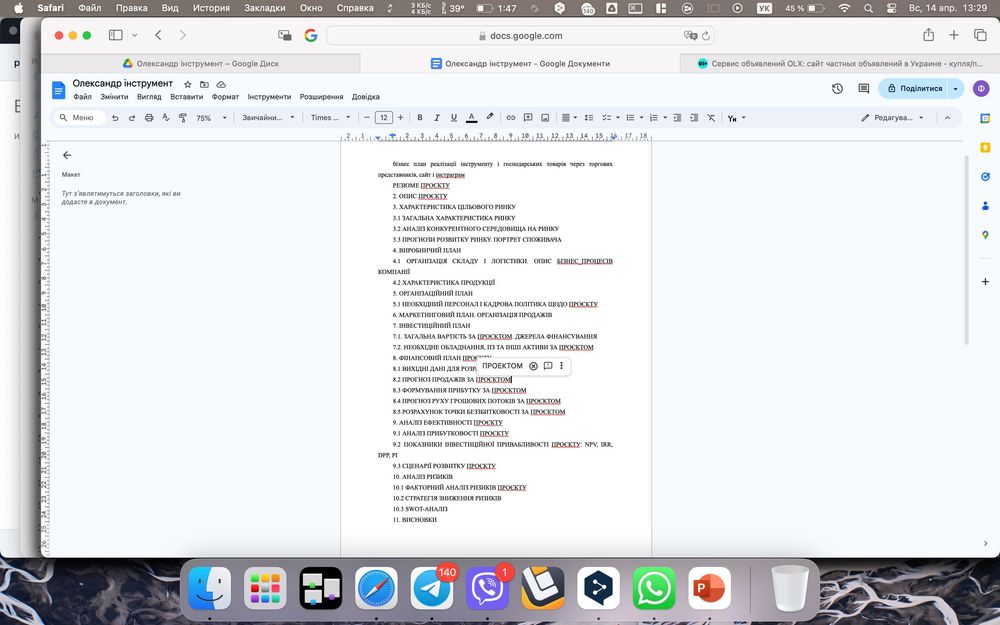Open more options on spelling suggestion

(x=561, y=366)
